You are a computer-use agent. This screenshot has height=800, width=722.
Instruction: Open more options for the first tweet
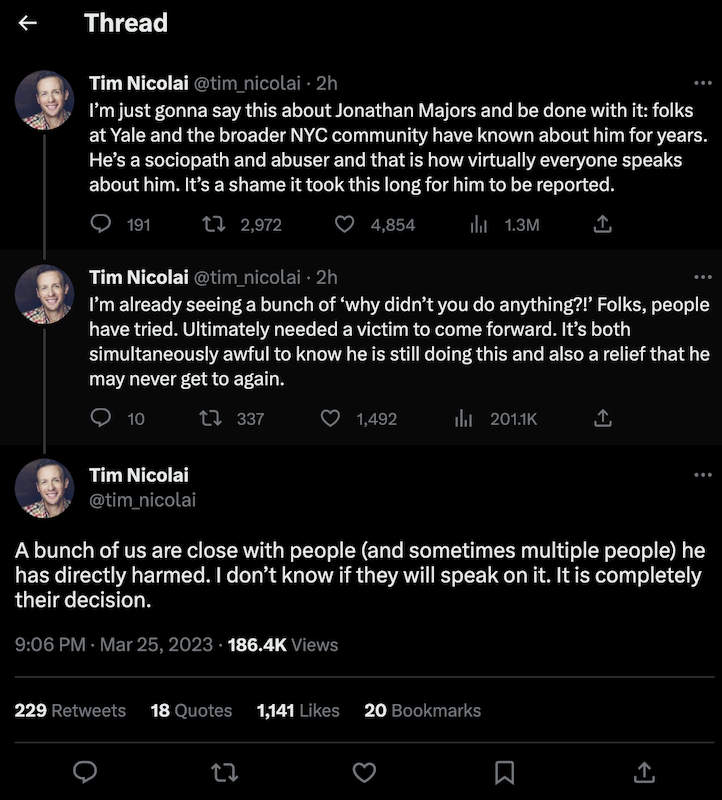point(702,84)
